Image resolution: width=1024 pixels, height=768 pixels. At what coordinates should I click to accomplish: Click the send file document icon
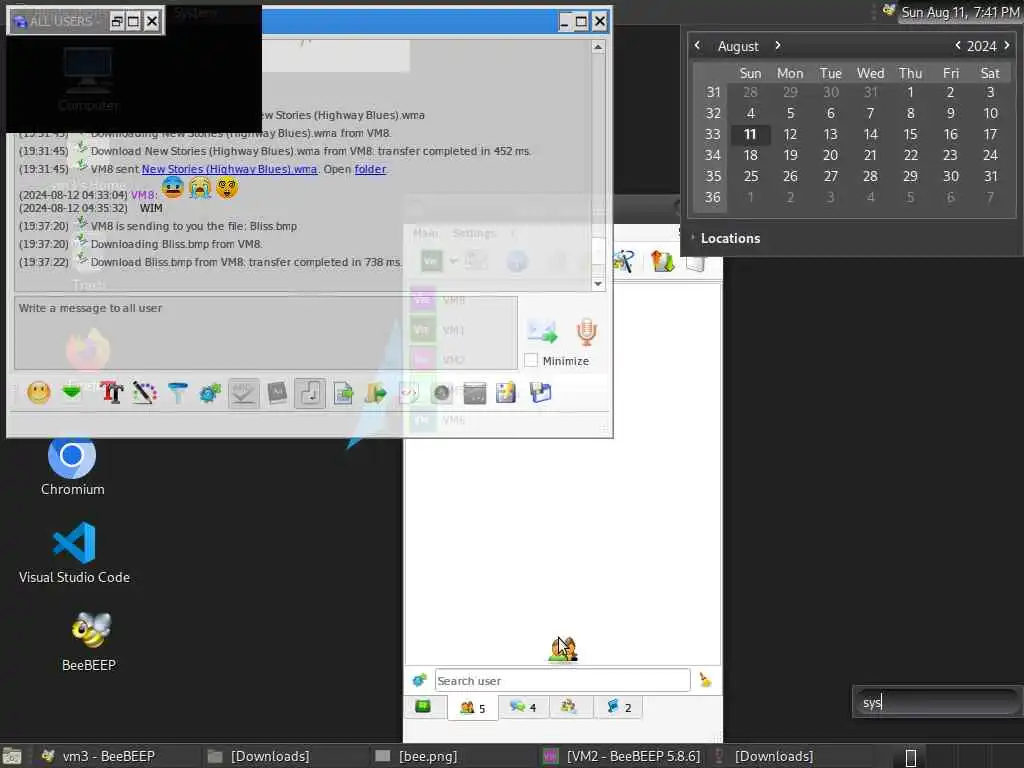[343, 392]
